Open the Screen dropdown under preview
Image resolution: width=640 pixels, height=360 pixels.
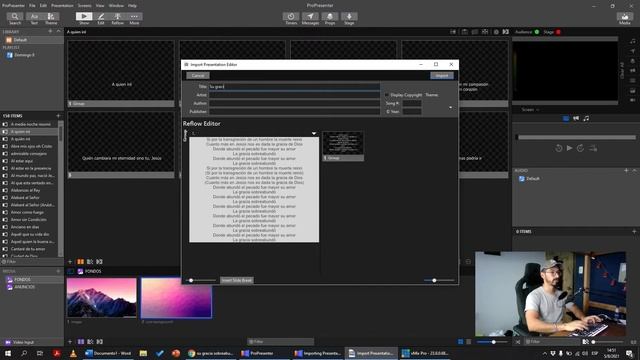coord(531,109)
